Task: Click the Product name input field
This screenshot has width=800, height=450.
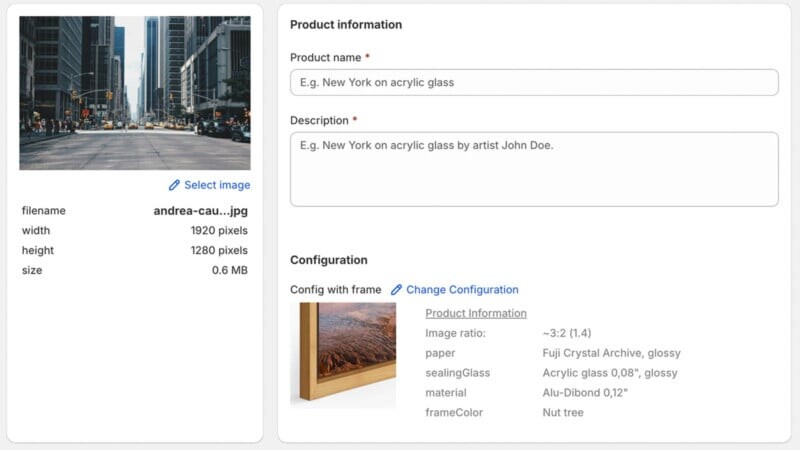Action: coord(534,82)
